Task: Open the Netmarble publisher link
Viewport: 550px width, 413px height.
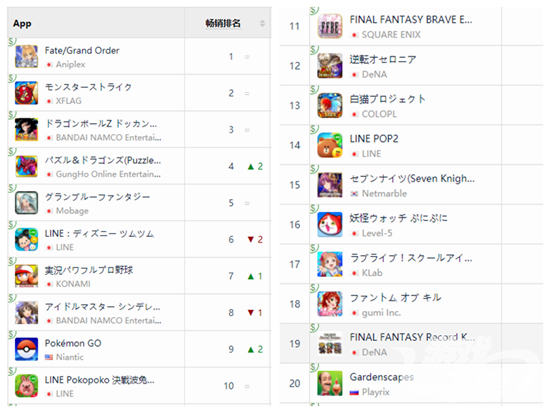Action: coord(384,193)
